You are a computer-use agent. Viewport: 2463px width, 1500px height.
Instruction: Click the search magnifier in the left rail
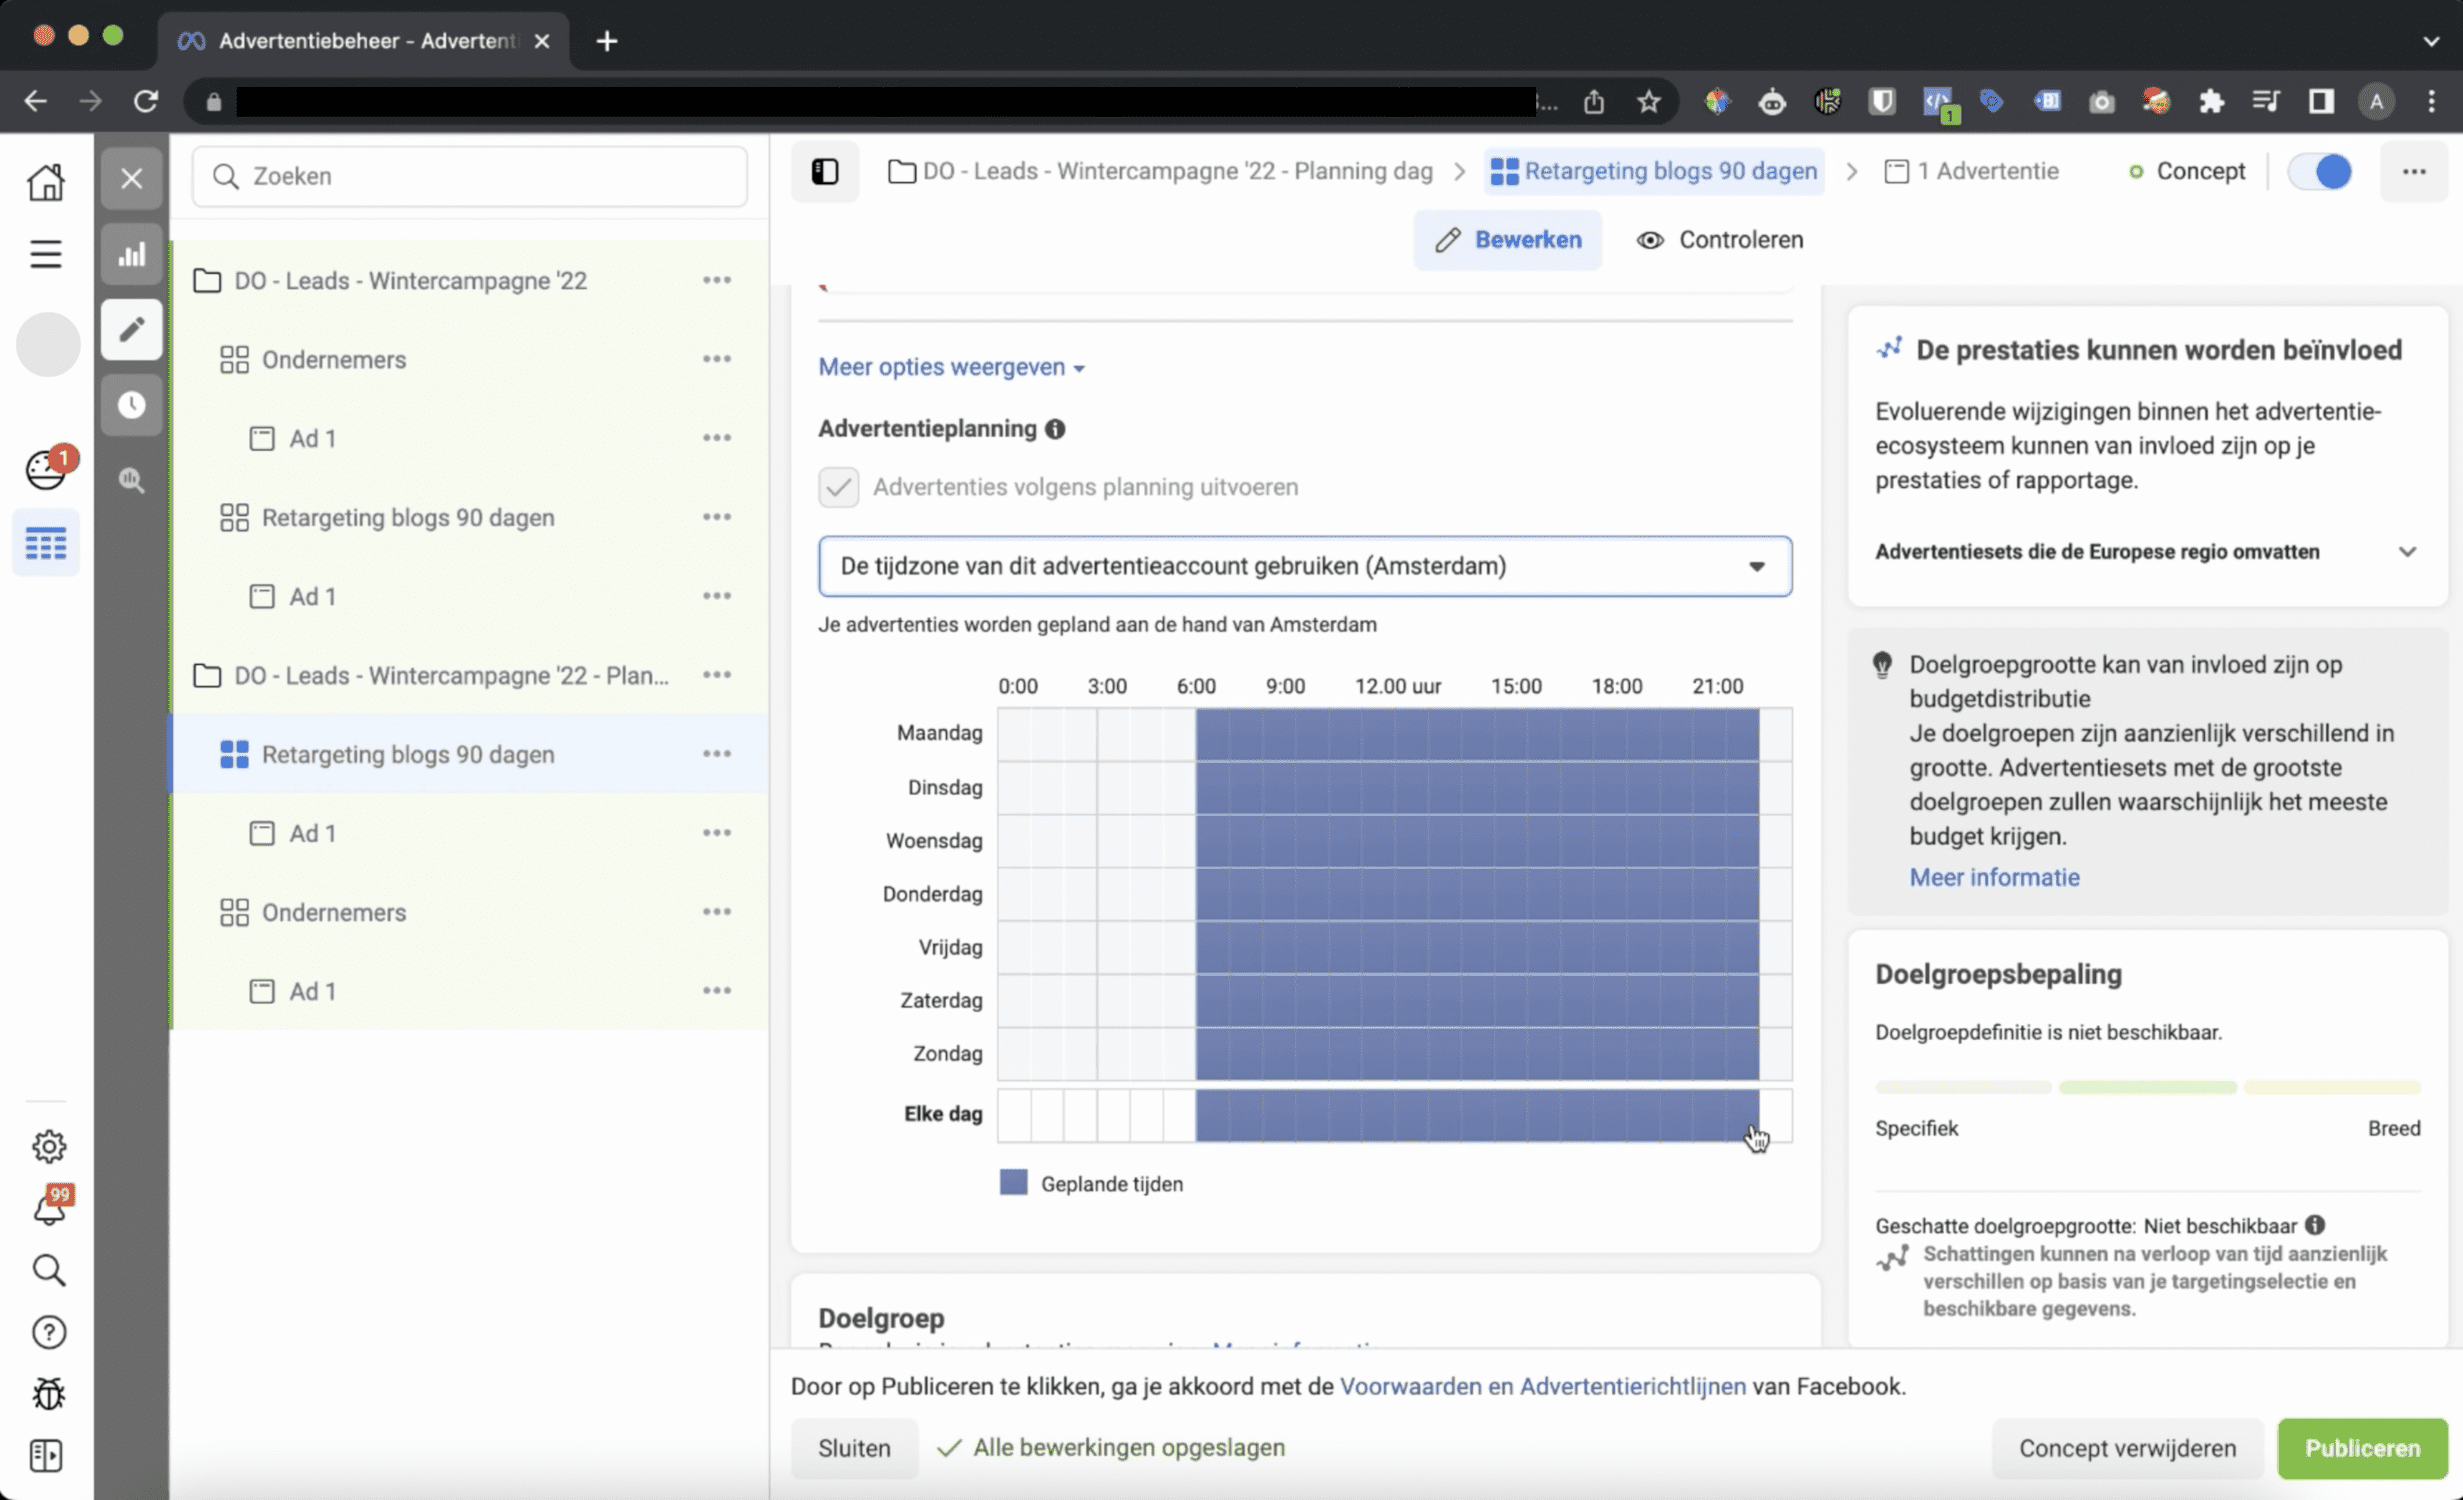[x=48, y=1270]
